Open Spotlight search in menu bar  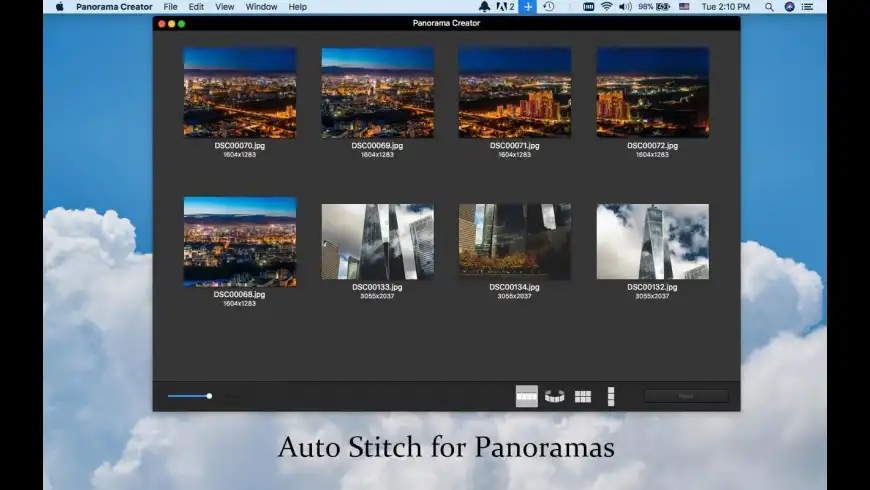click(x=769, y=7)
